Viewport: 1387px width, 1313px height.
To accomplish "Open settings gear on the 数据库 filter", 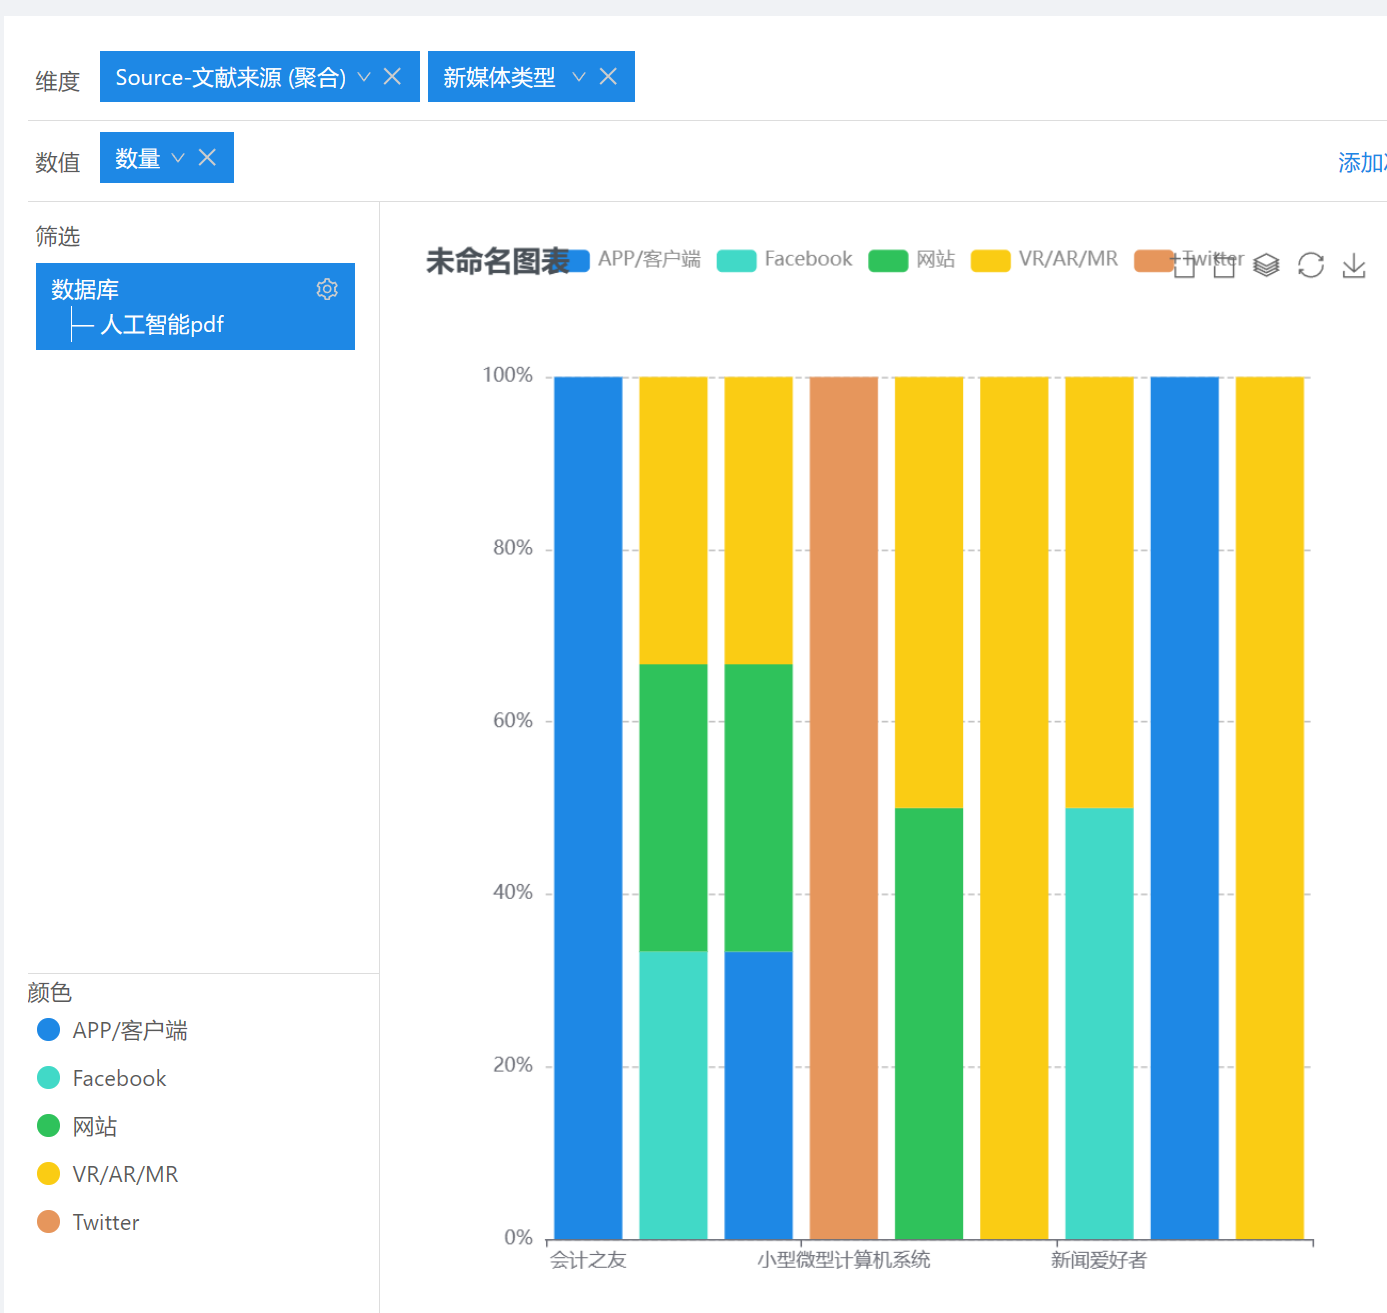I will pyautogui.click(x=327, y=289).
